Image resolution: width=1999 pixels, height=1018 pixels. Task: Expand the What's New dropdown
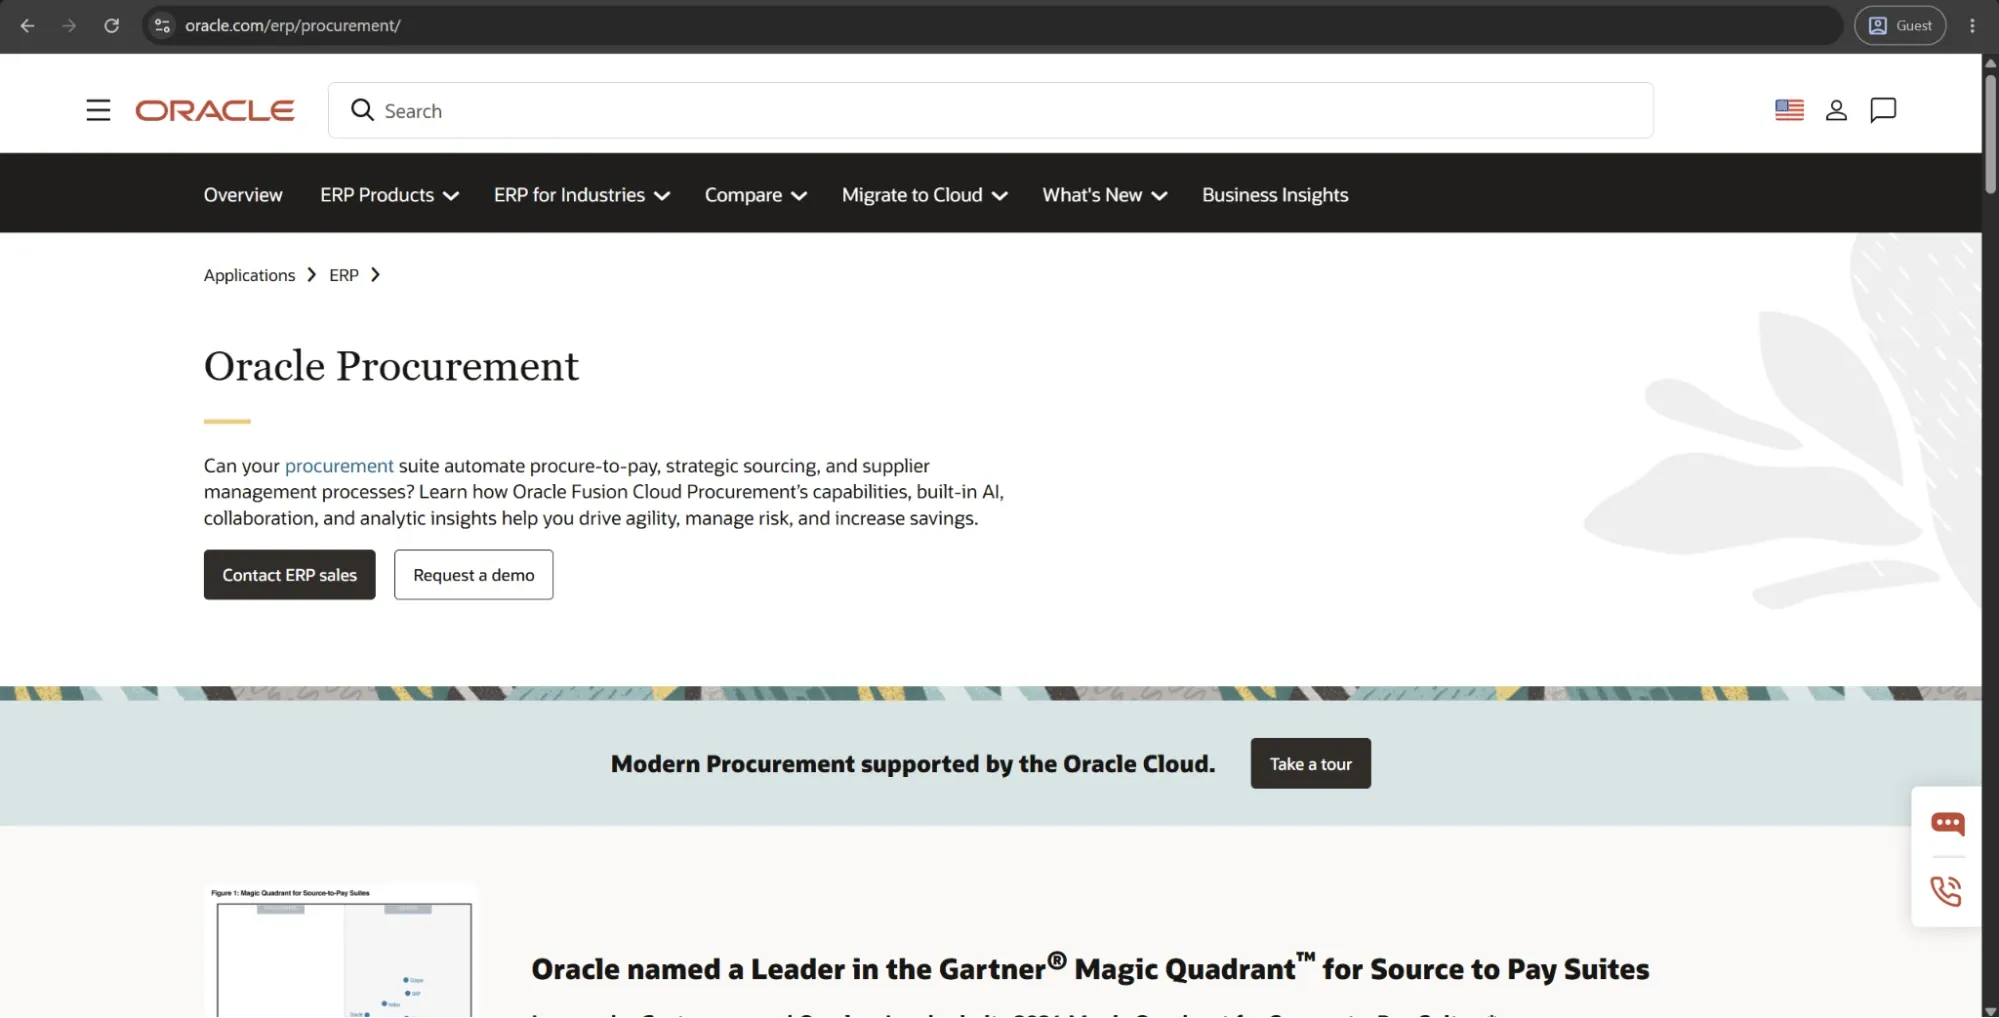[1104, 195]
